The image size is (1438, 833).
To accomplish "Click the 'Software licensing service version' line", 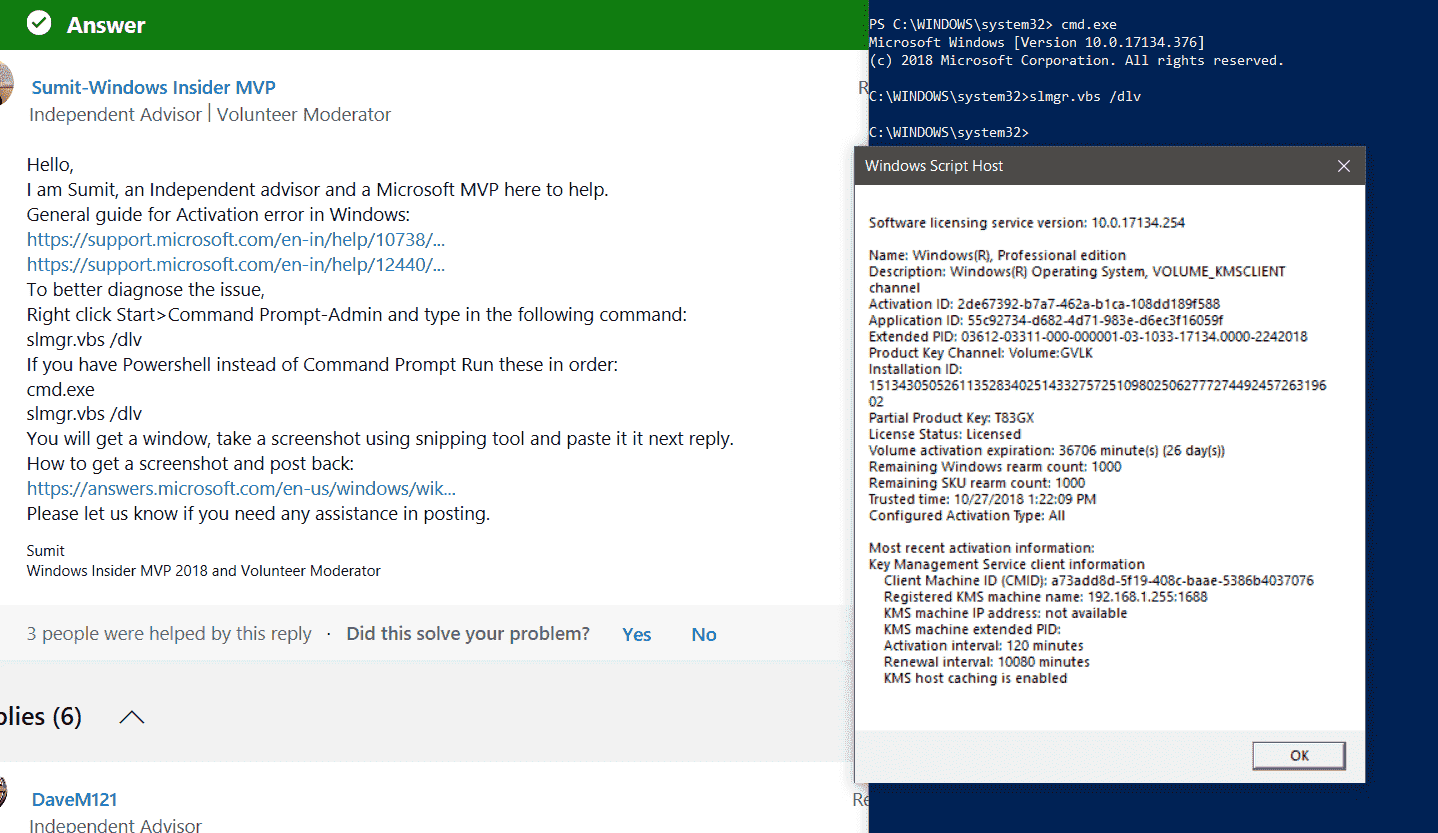I will (x=1027, y=223).
